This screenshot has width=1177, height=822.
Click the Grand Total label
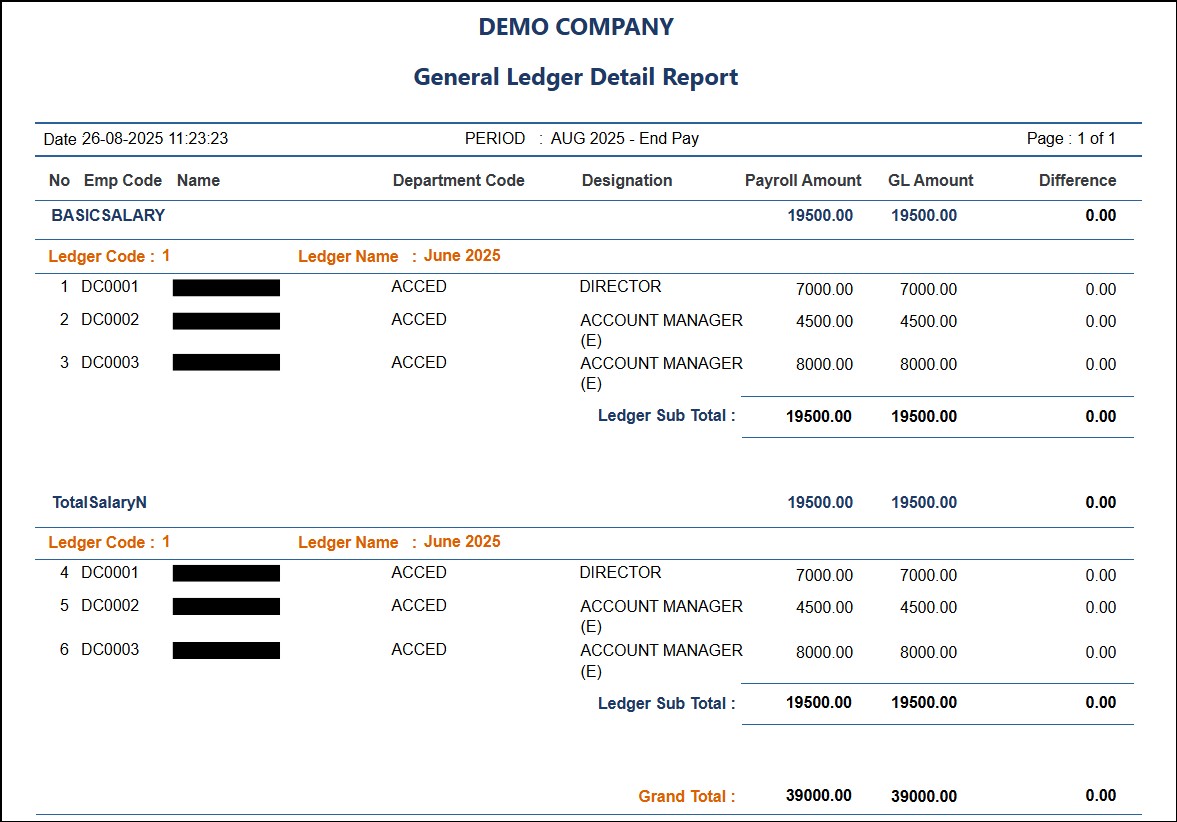pos(687,797)
